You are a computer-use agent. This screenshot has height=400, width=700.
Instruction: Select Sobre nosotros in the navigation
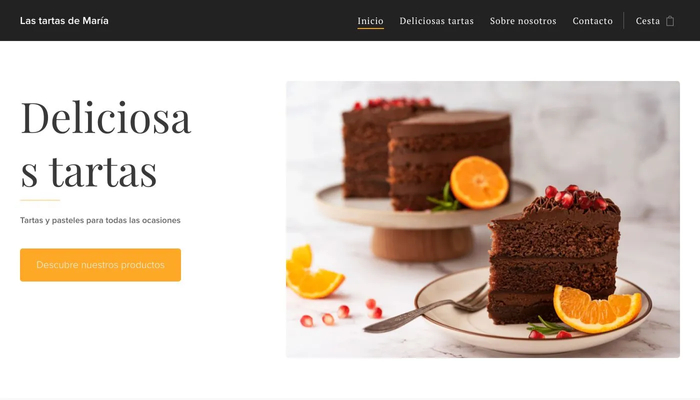tap(523, 21)
